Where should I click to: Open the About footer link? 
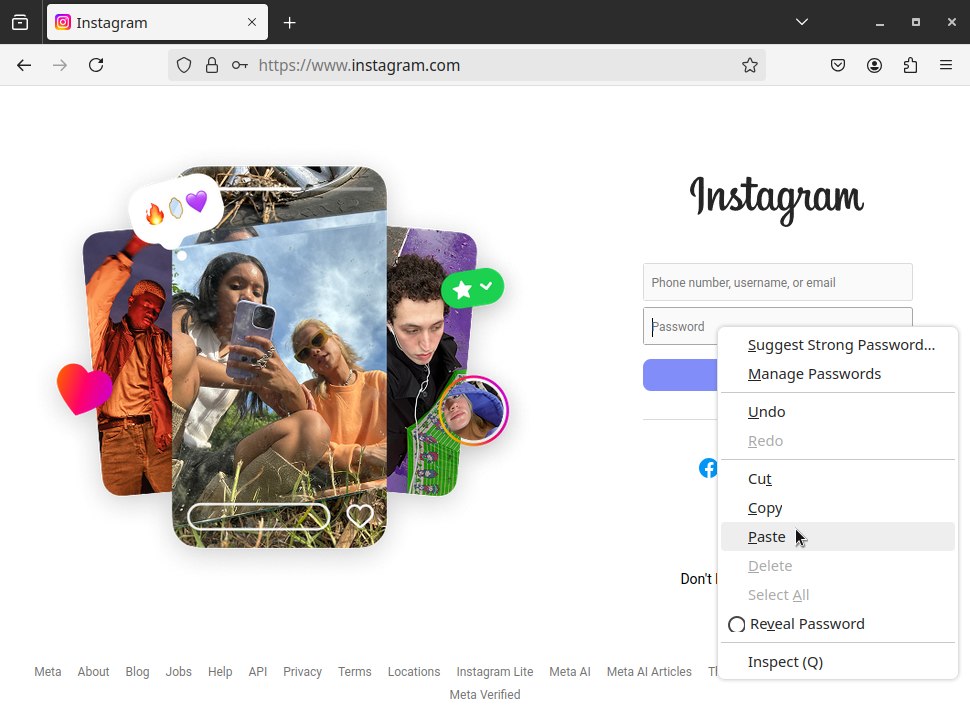[93, 671]
